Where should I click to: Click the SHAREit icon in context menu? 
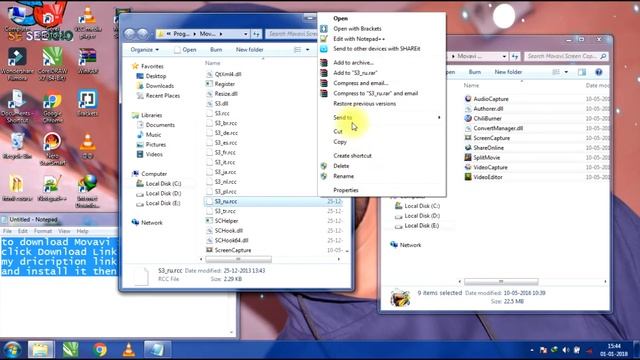point(324,49)
